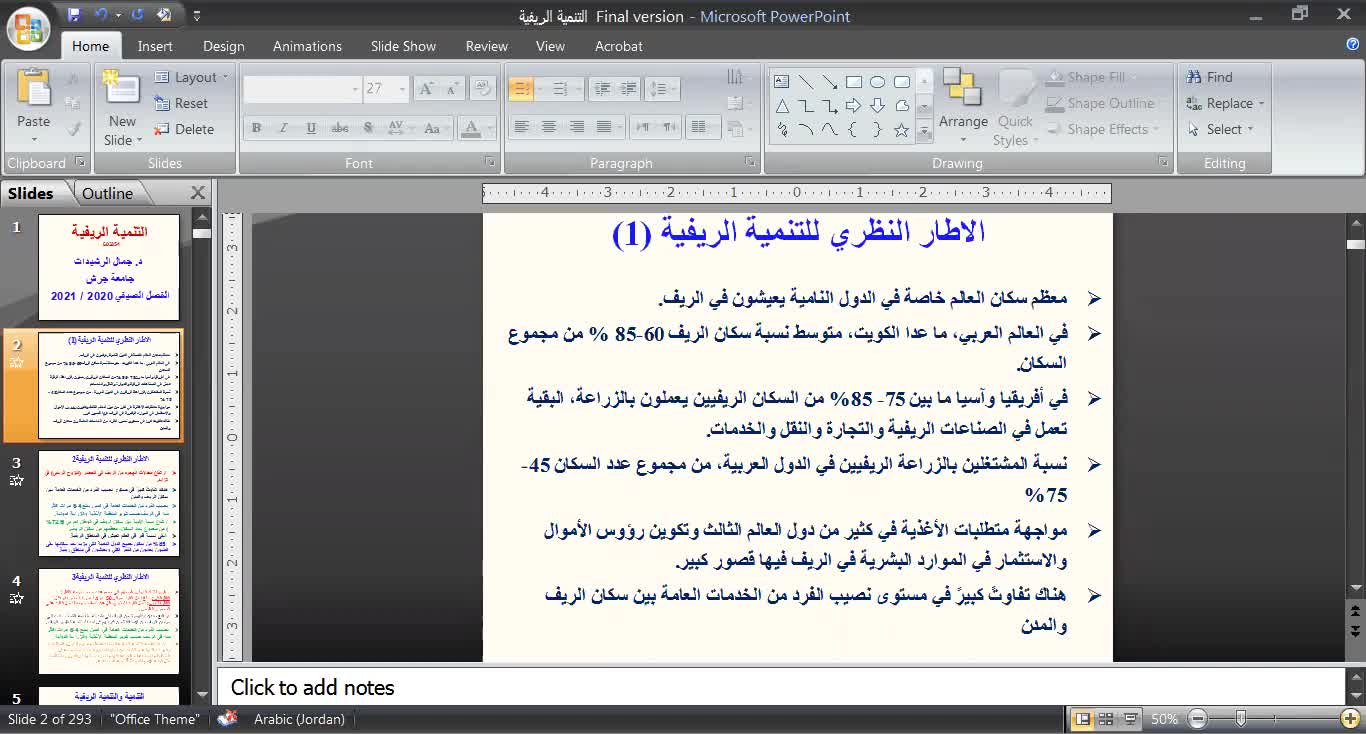Screen dimensions: 1366x734
Task: Open the font name dropdown arrow
Action: click(x=355, y=89)
